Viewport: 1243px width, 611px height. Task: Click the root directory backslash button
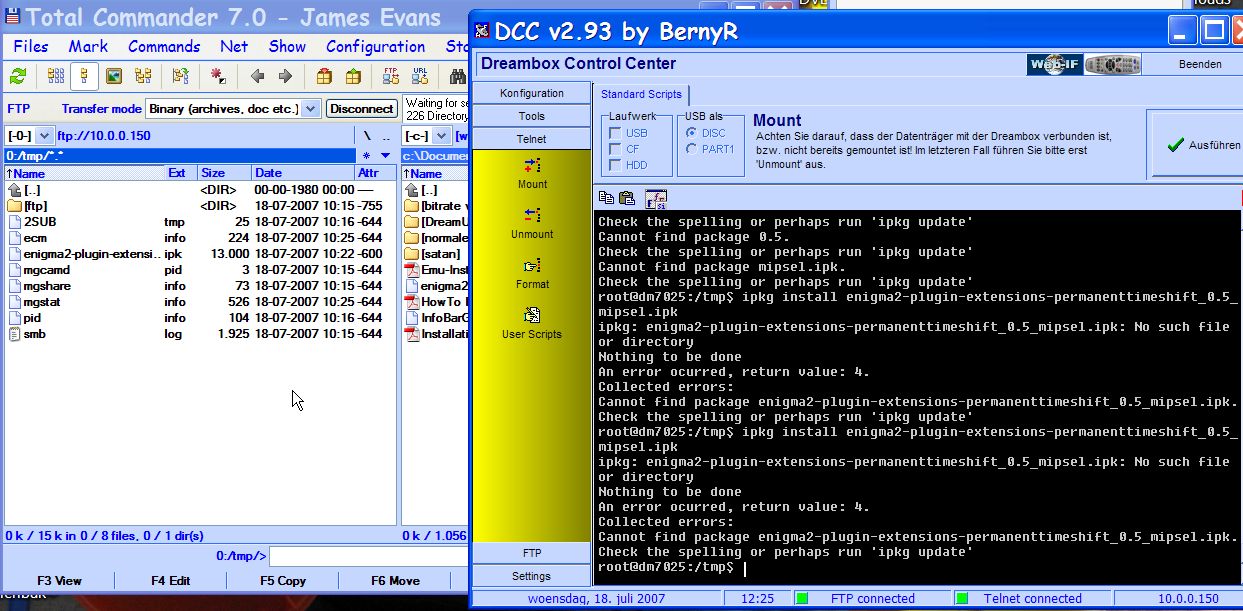367,136
